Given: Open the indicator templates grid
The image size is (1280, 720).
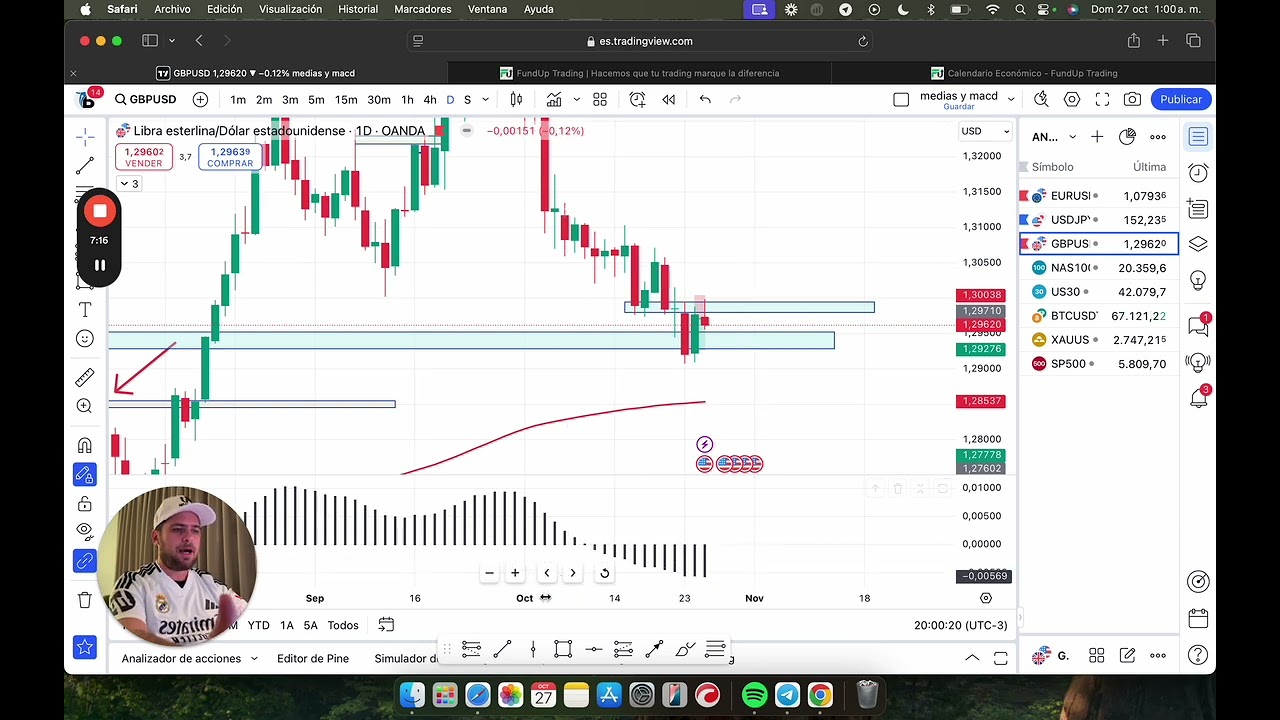Looking at the screenshot, I should click(x=600, y=99).
